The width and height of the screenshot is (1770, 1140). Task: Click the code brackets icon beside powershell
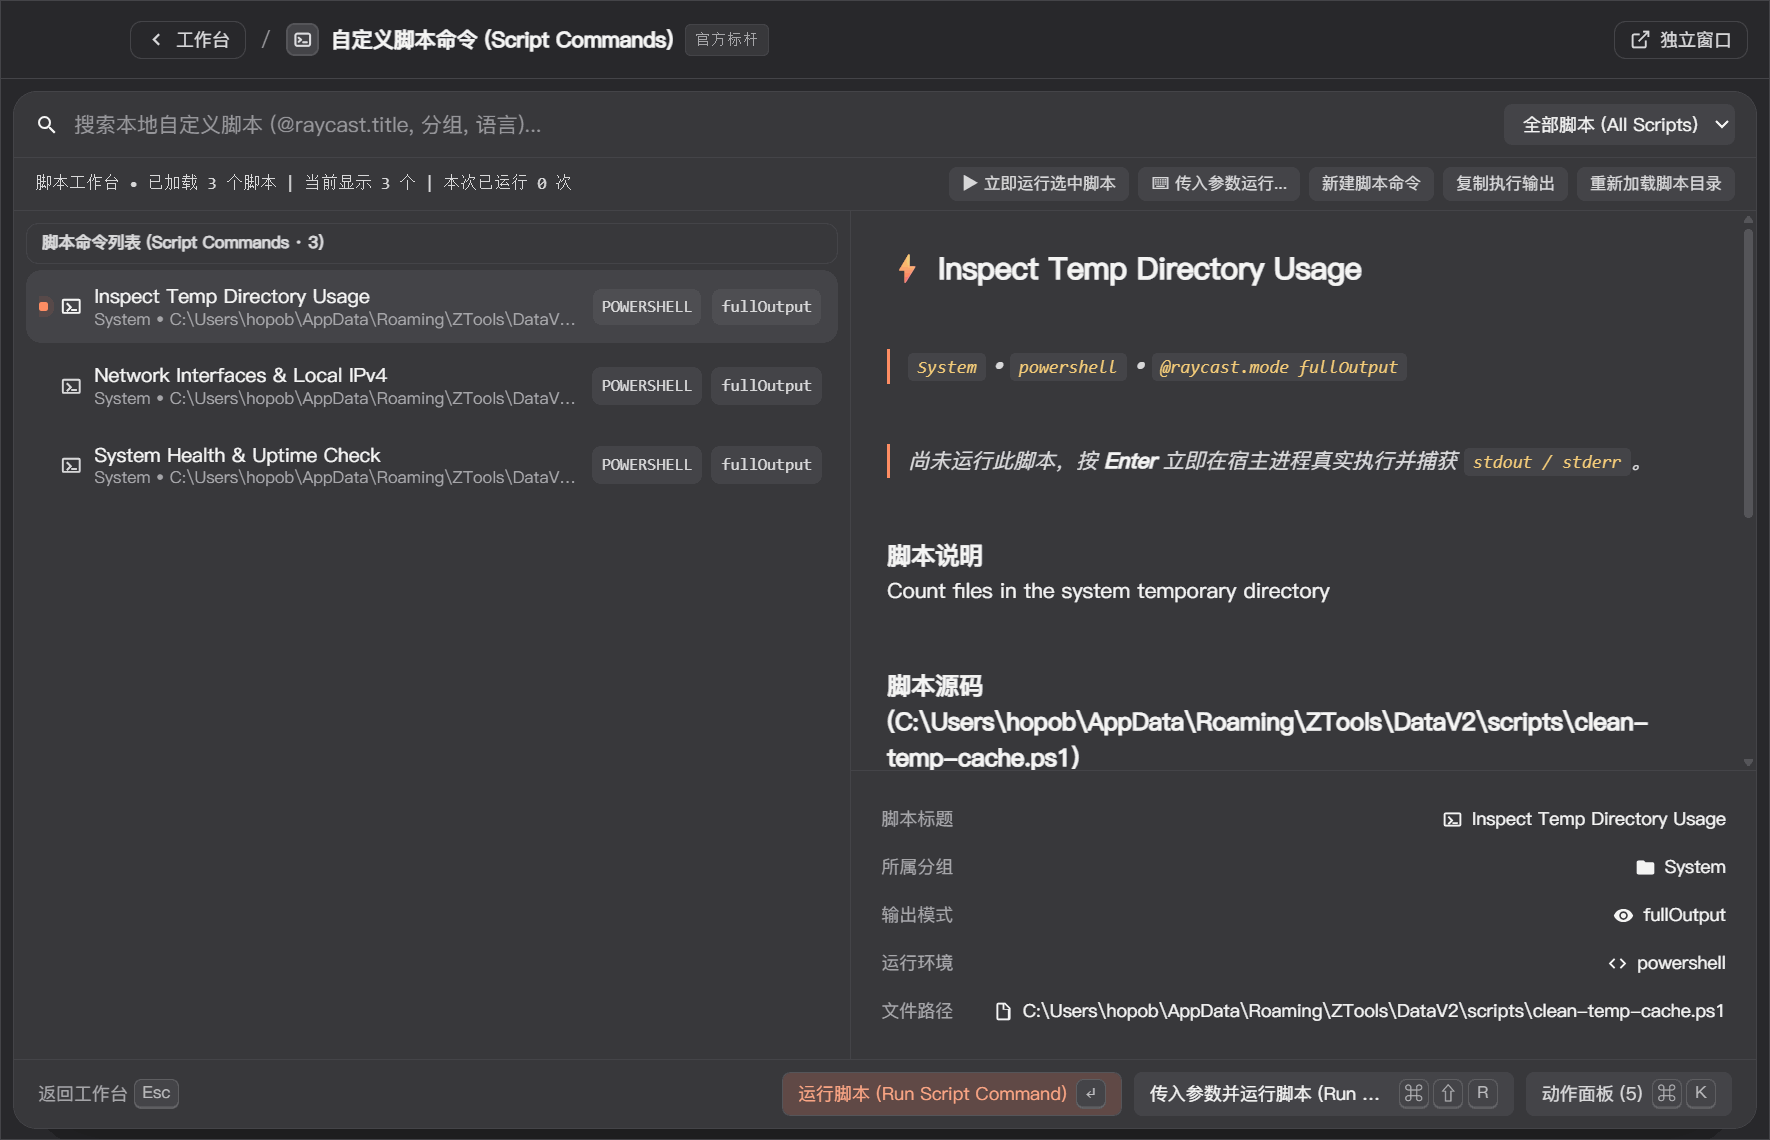coord(1617,963)
